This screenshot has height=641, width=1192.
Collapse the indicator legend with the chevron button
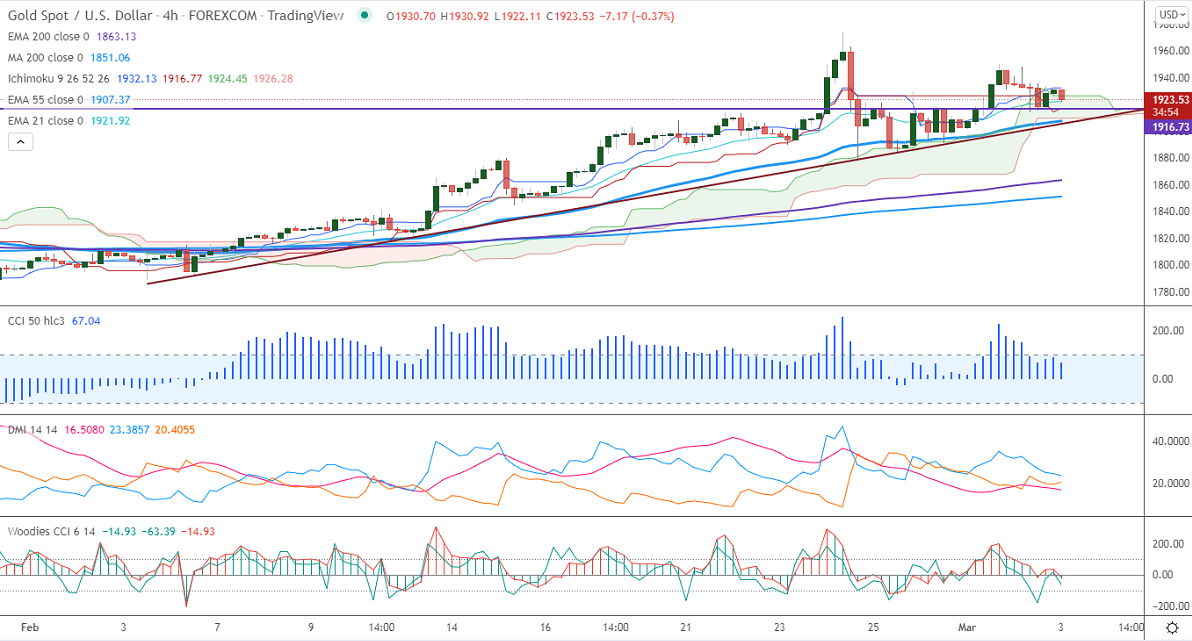pos(21,141)
